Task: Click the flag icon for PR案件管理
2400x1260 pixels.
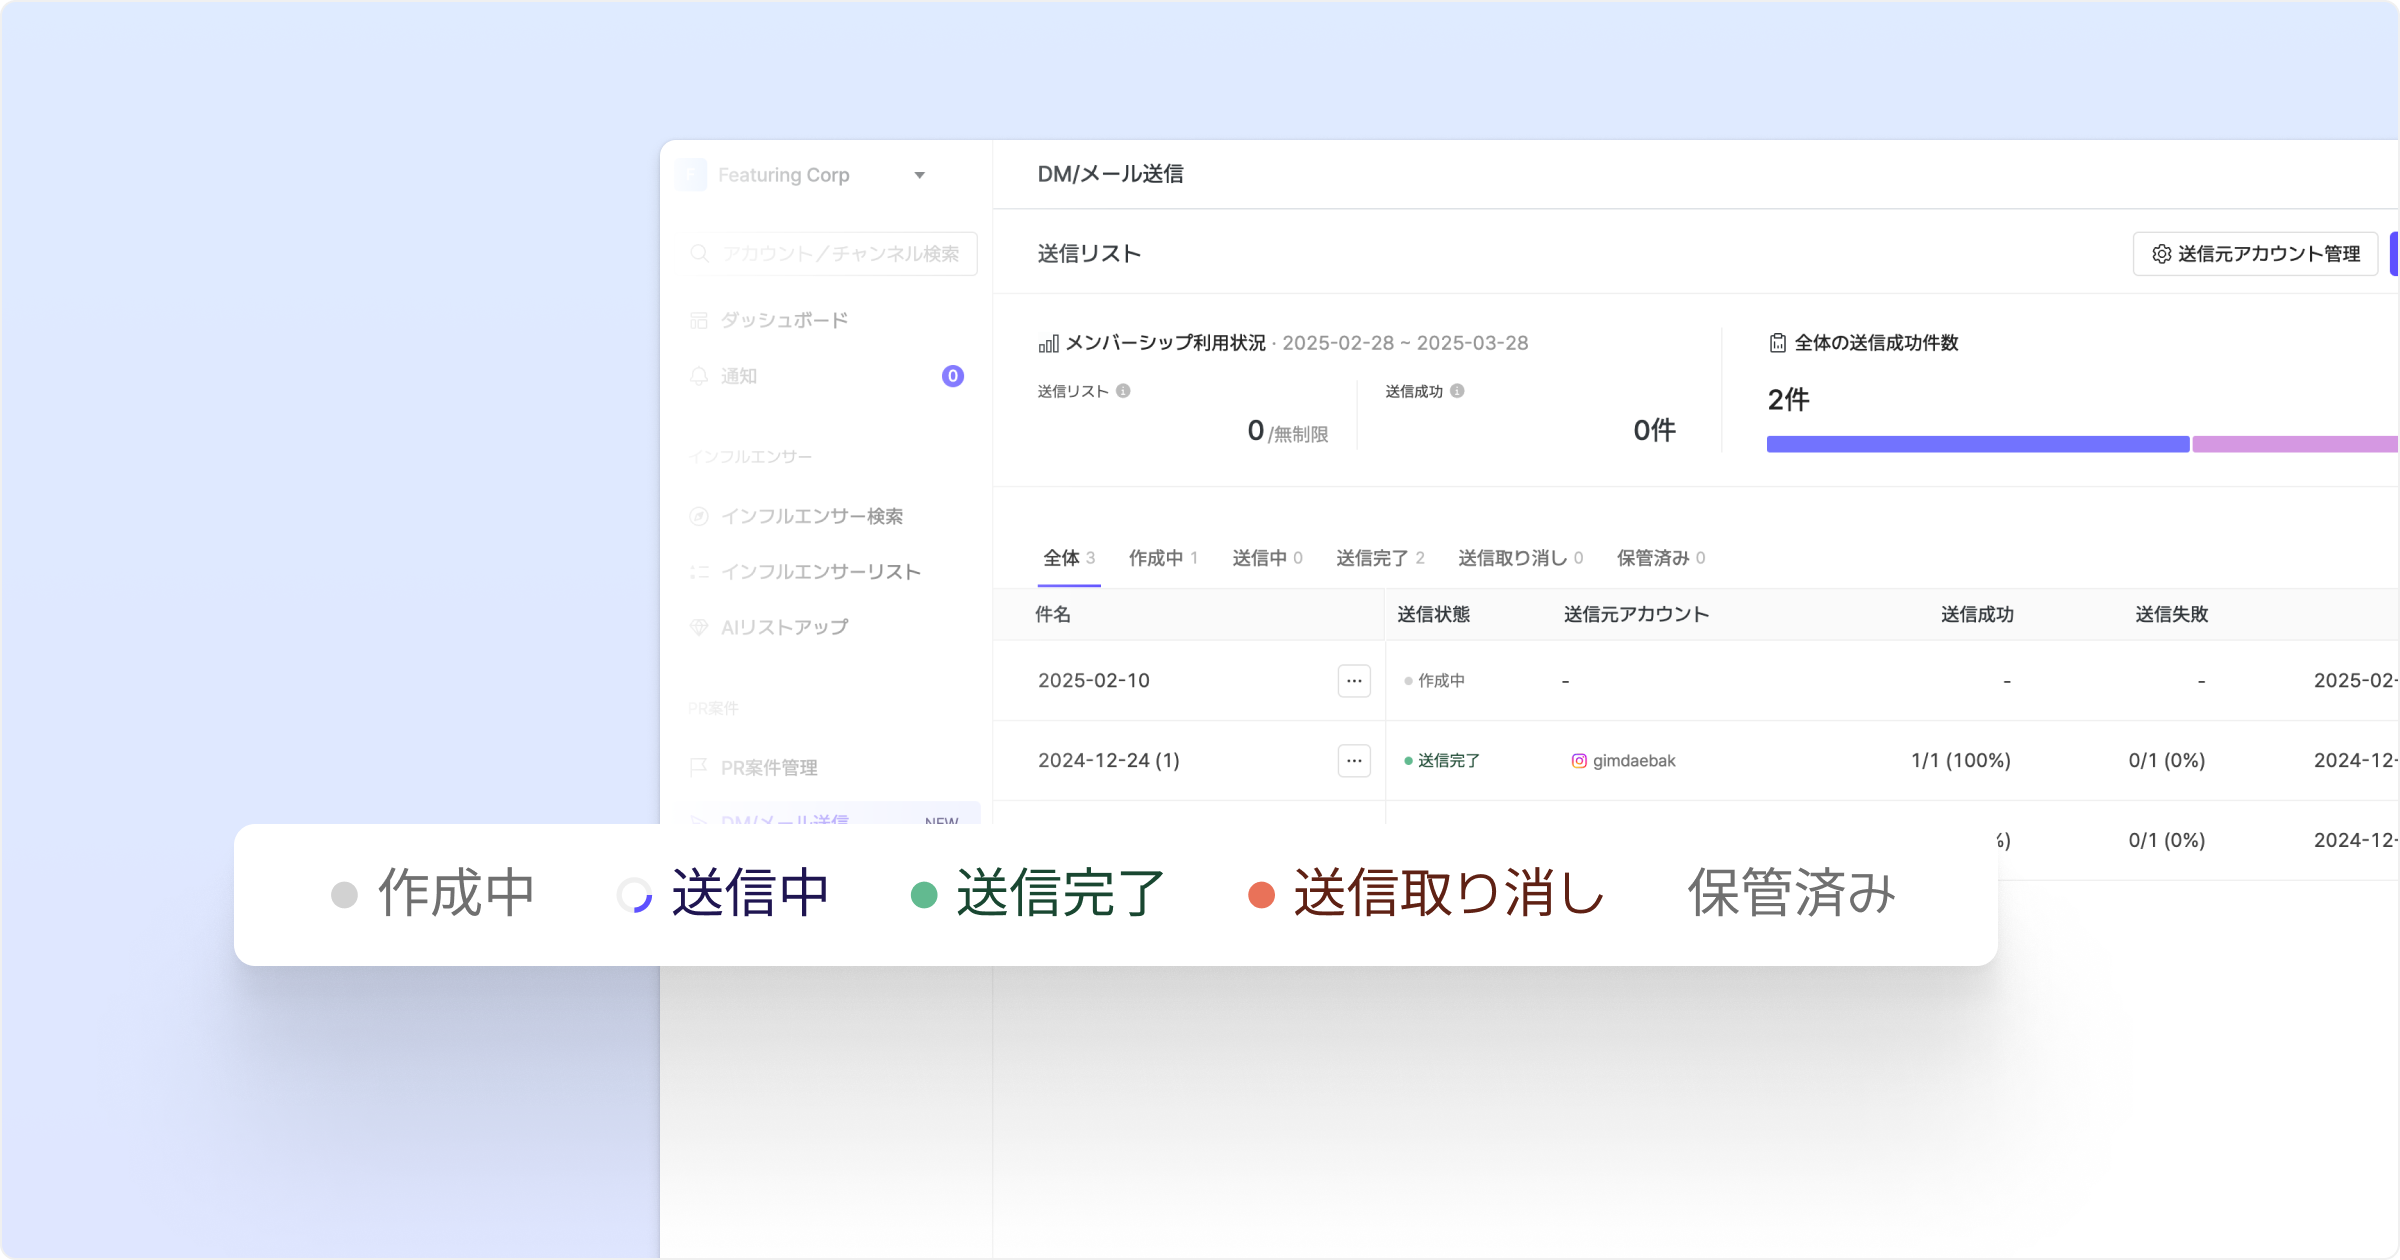Action: (x=699, y=767)
